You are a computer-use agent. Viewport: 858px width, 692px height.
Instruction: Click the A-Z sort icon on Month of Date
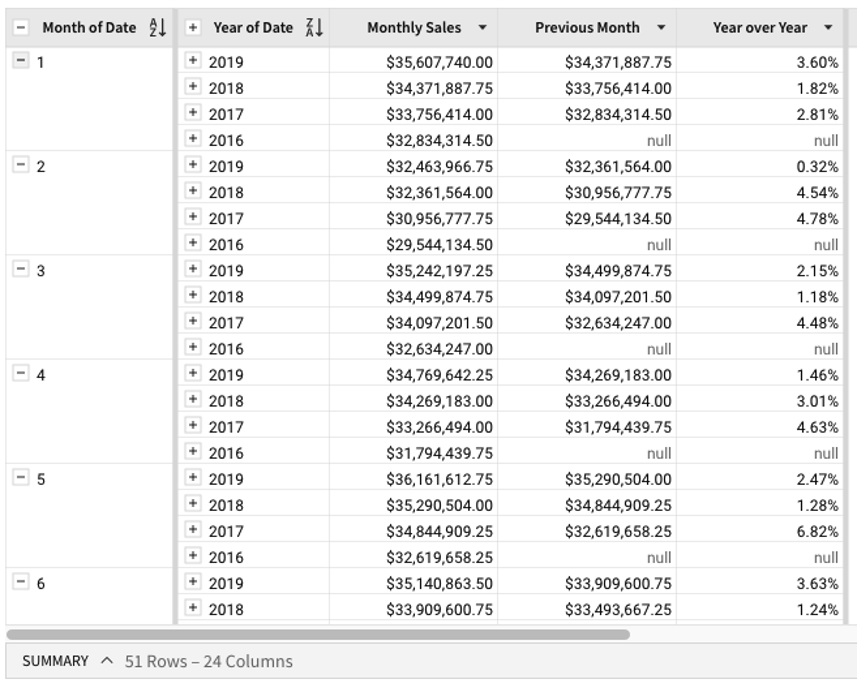point(157,28)
